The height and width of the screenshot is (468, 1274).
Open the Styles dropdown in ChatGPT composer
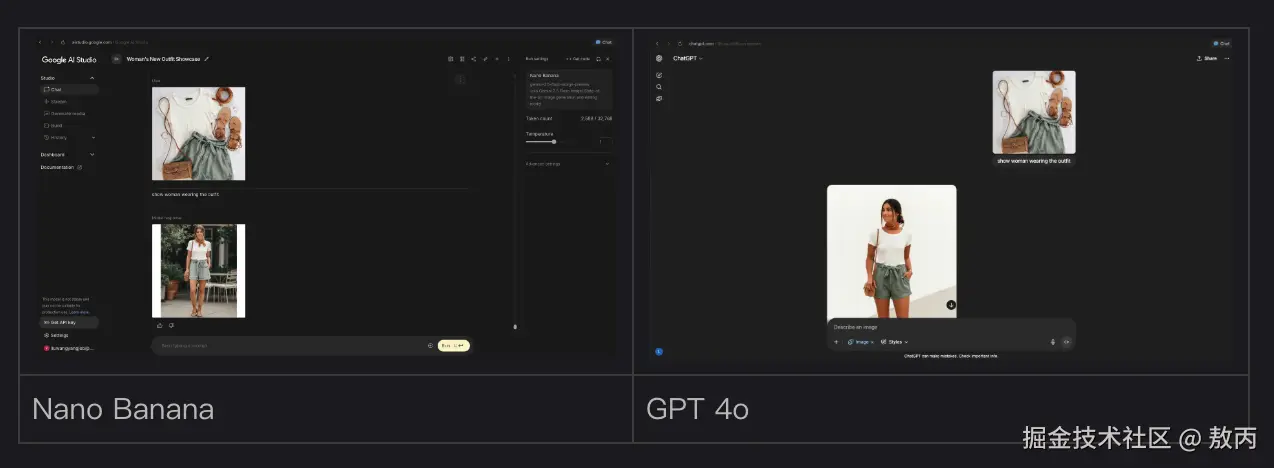tap(894, 342)
